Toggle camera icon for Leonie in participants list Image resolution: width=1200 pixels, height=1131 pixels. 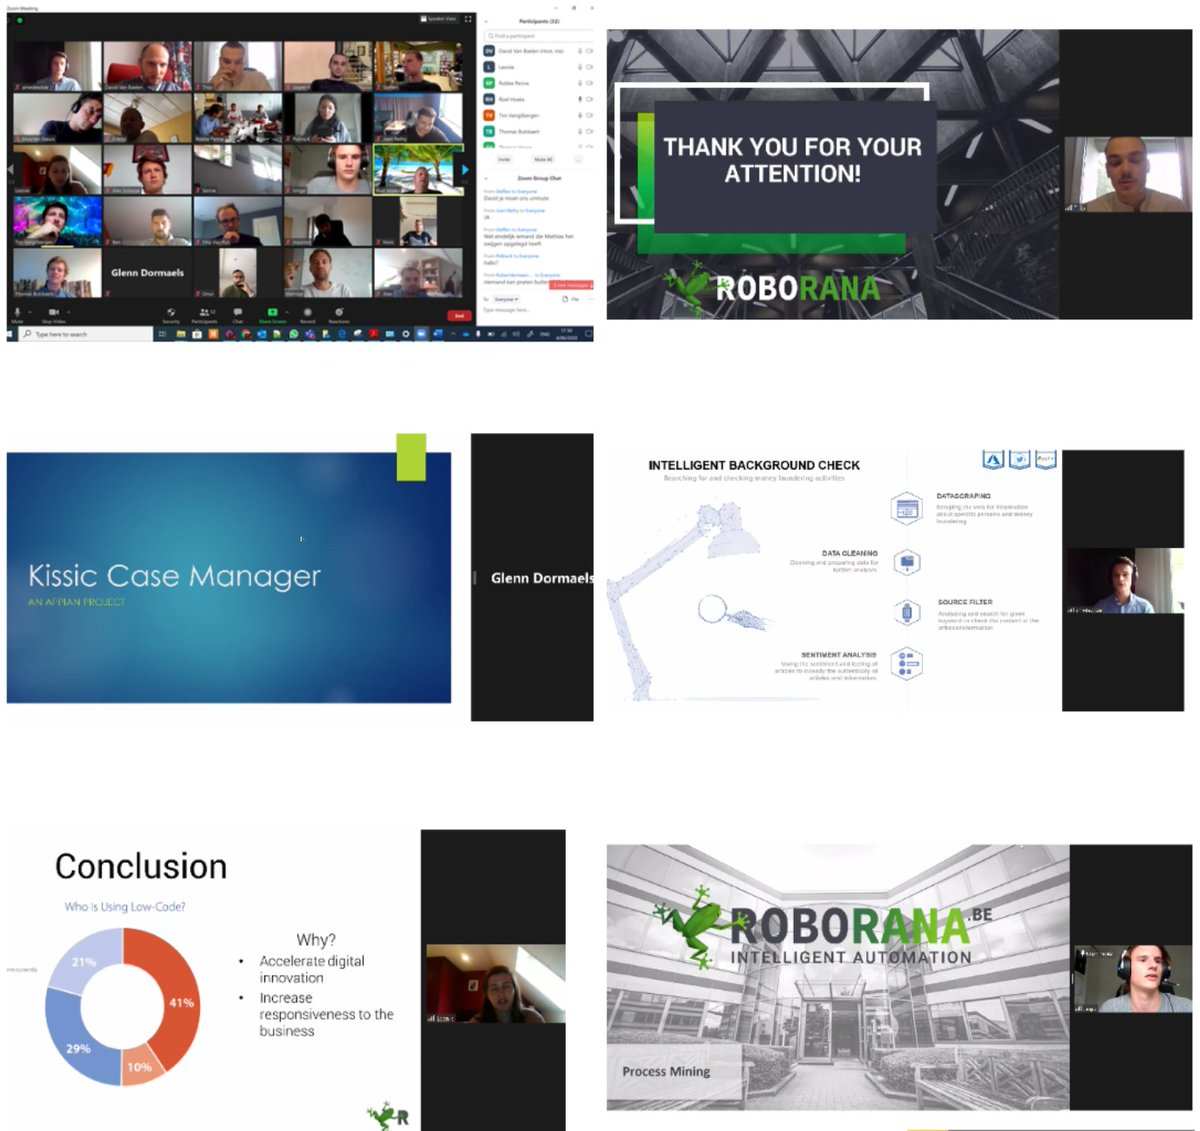(589, 67)
